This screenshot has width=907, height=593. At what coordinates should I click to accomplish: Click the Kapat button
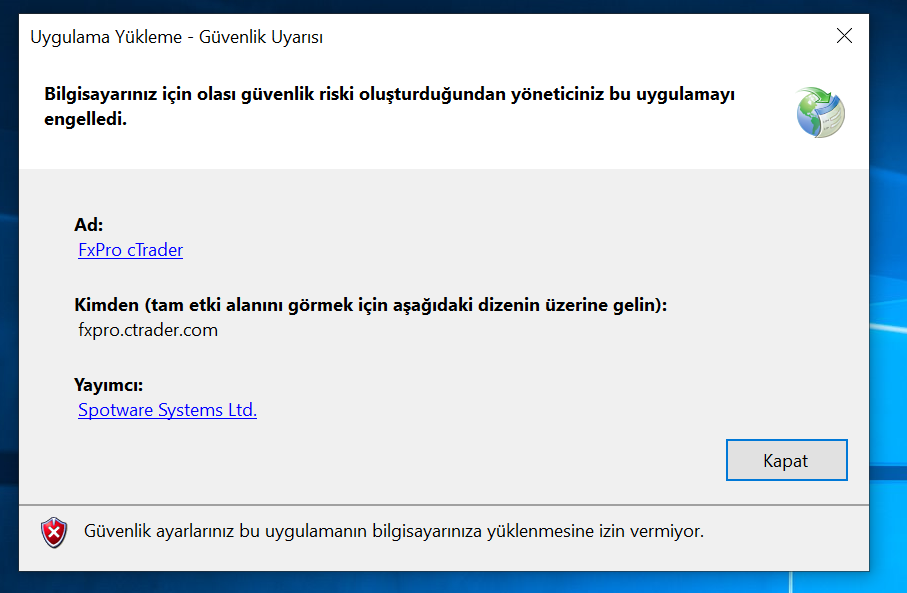(x=787, y=460)
